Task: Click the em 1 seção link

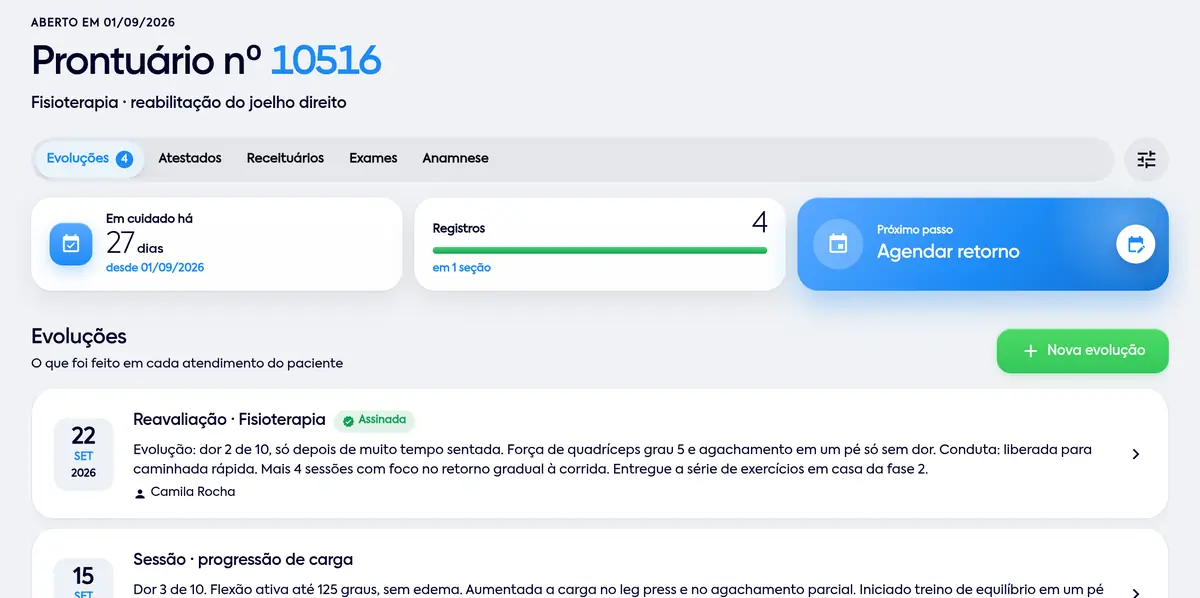Action: [x=461, y=268]
